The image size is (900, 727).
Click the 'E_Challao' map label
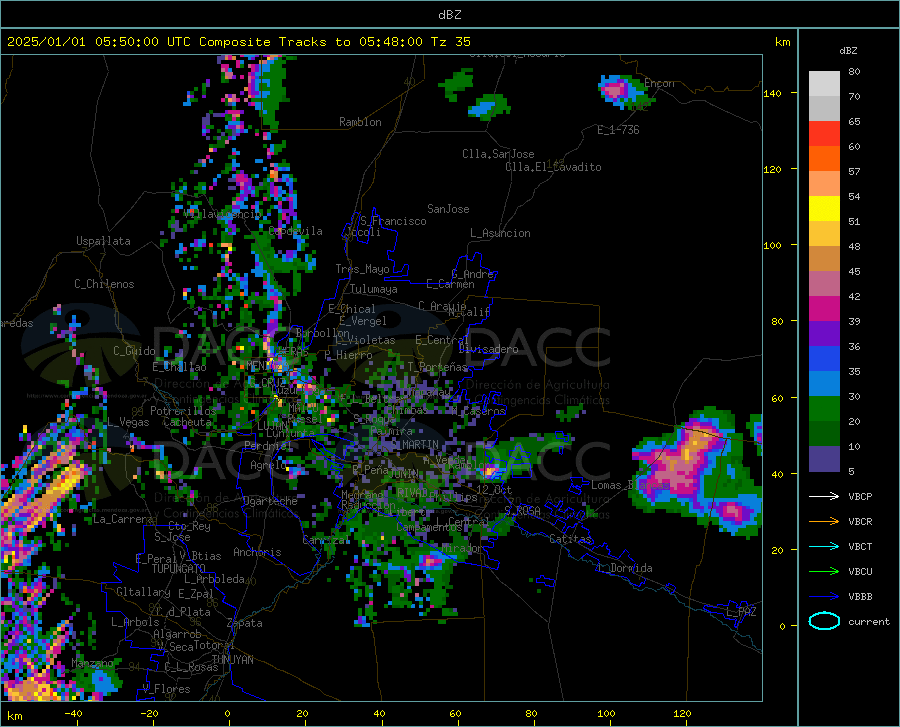179,367
